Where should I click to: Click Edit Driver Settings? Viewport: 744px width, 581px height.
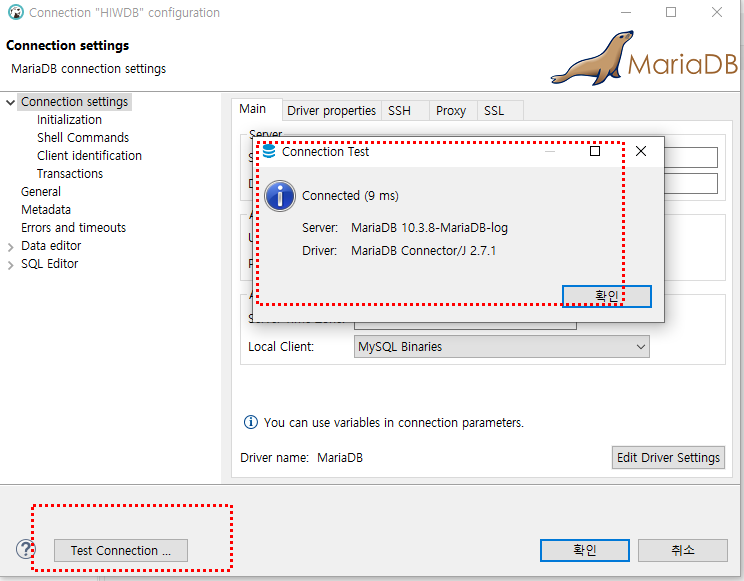(668, 458)
